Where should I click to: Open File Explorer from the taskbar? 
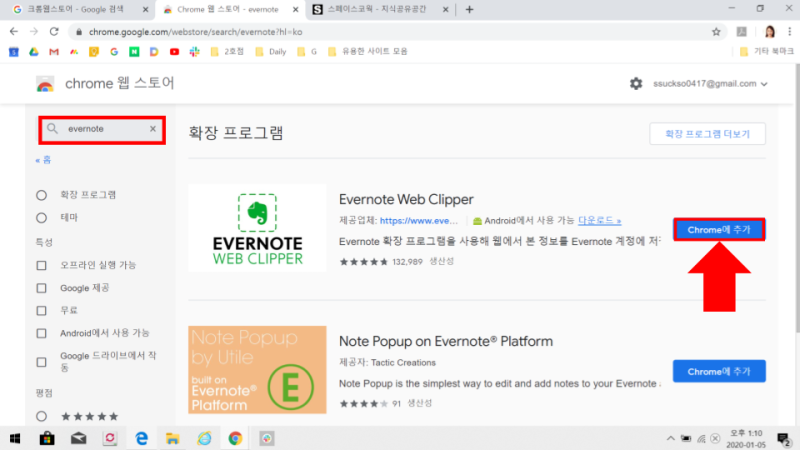tap(172, 438)
